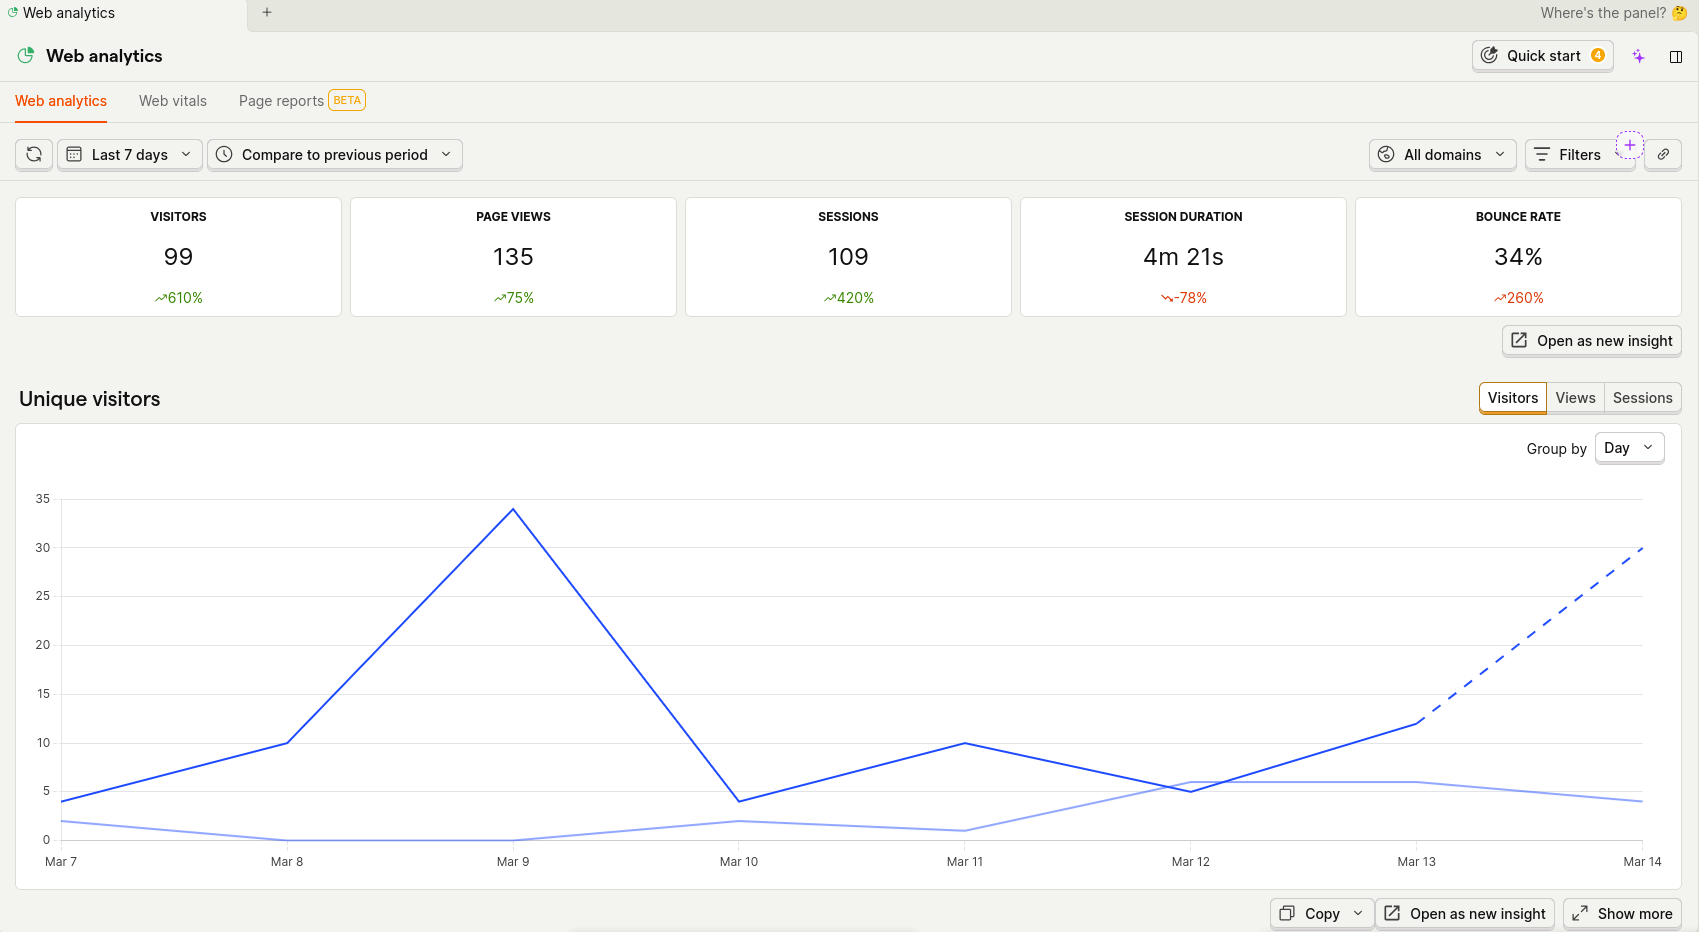Keep Visitors selected in the toggle group
Screen dimensions: 1699x932
[1512, 397]
